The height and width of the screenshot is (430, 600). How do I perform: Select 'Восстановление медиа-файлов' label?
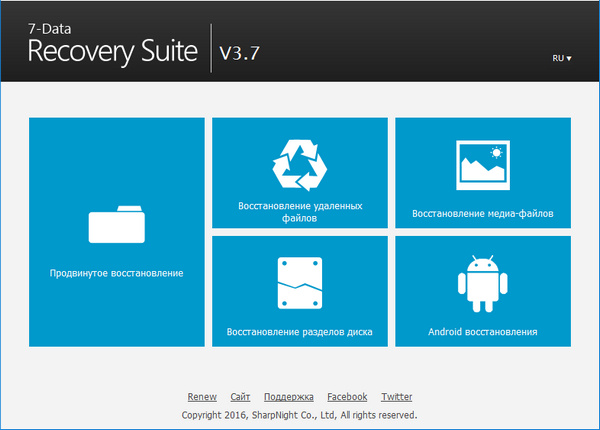(x=483, y=213)
